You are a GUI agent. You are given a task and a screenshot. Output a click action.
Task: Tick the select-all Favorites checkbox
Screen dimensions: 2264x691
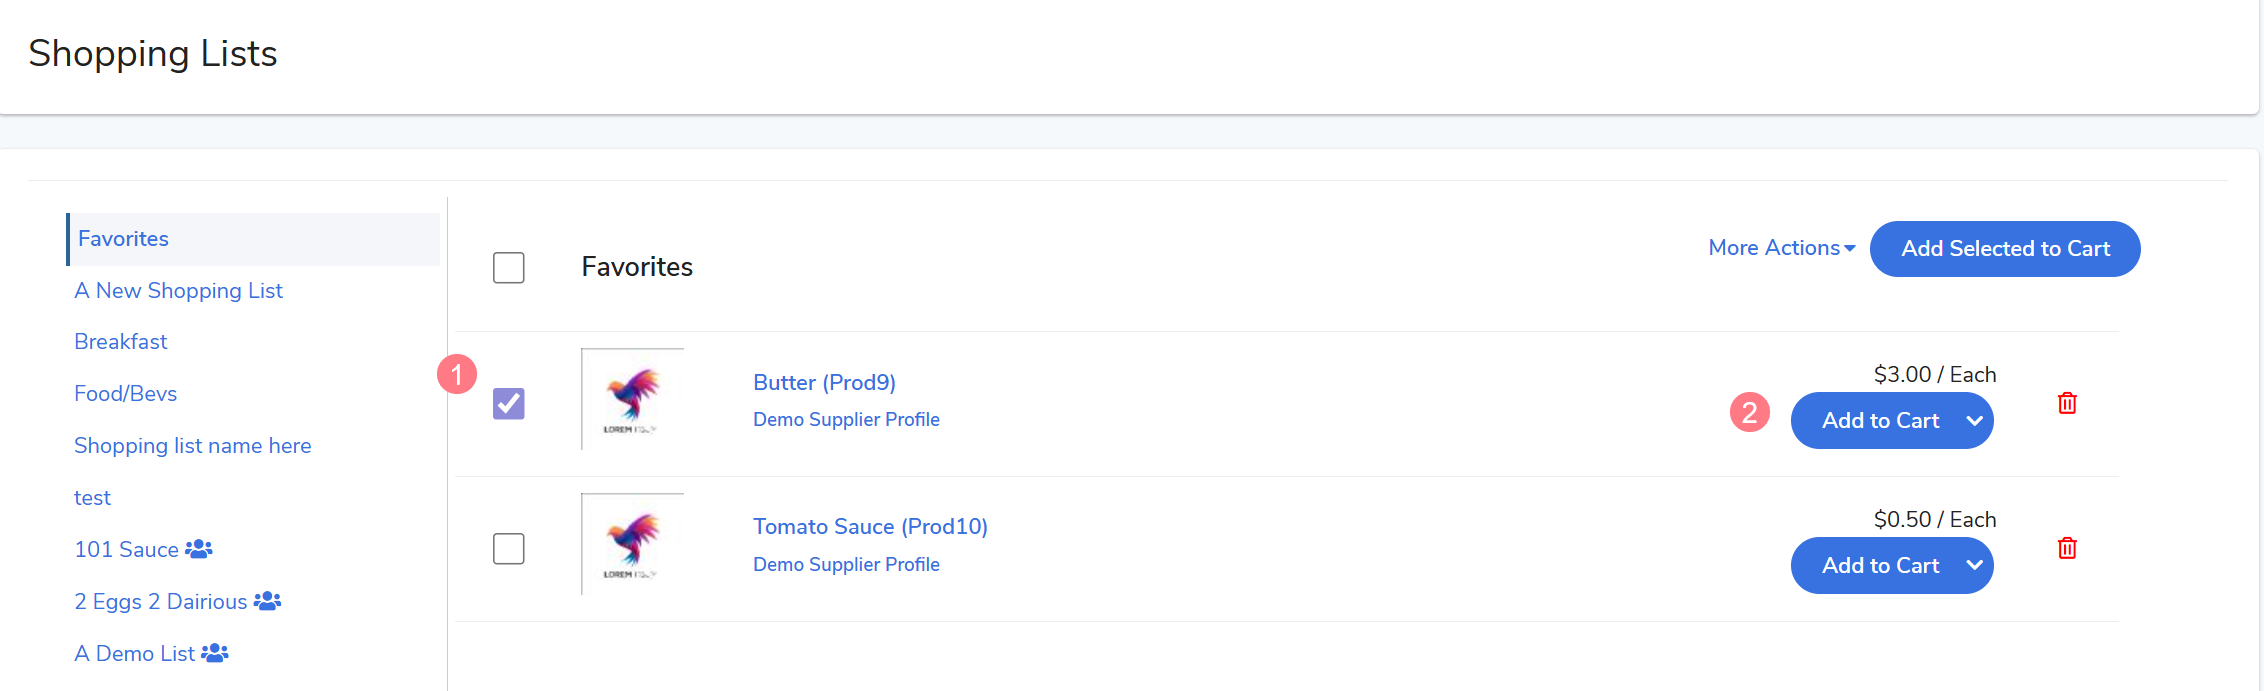pyautogui.click(x=509, y=267)
